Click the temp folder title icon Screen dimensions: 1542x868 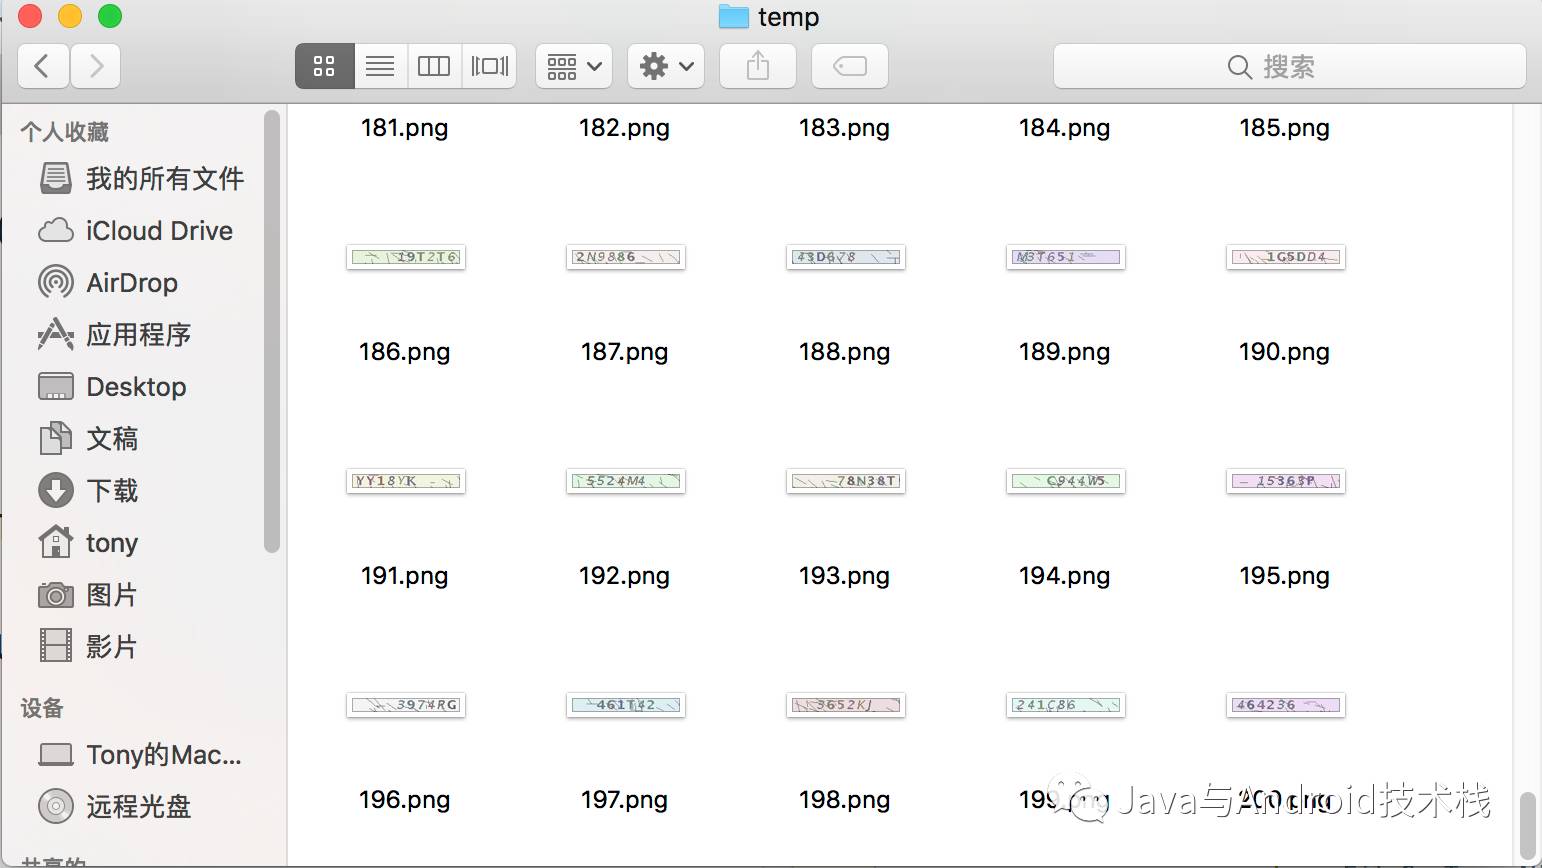pyautogui.click(x=734, y=17)
